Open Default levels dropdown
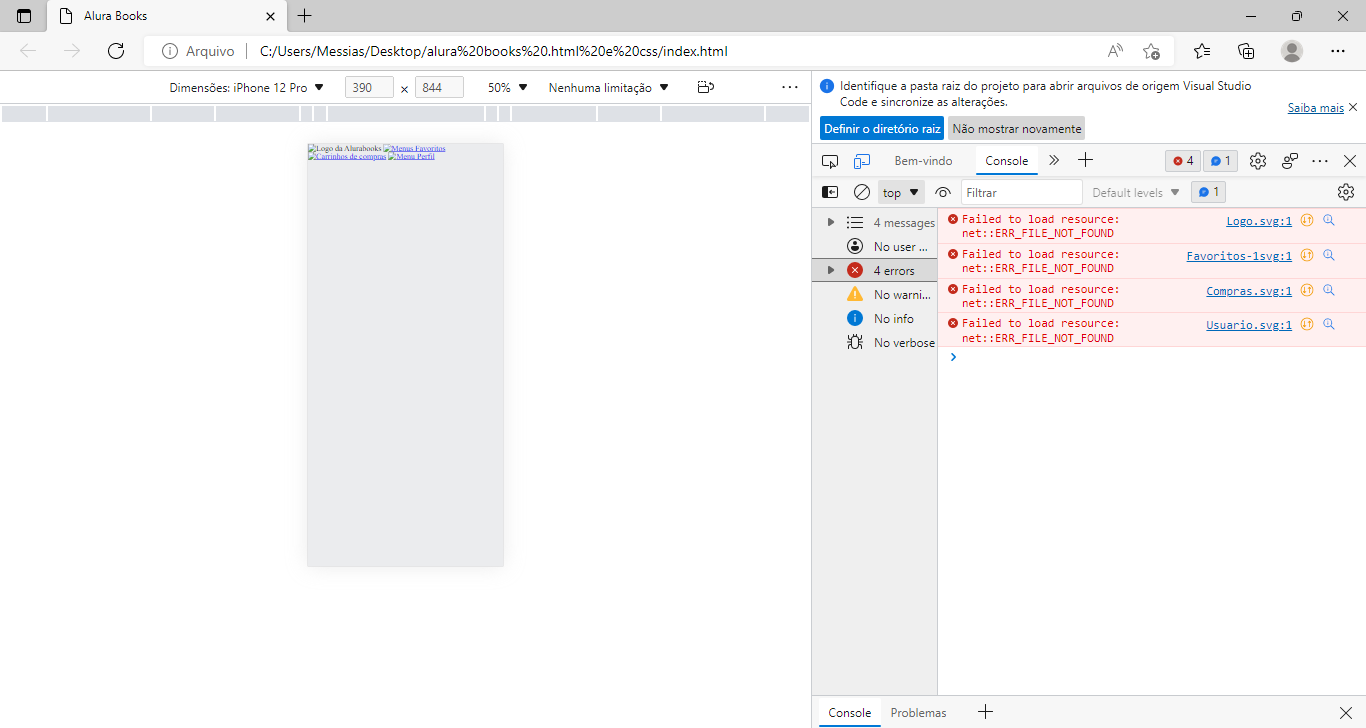This screenshot has height=728, width=1366. tap(1135, 192)
